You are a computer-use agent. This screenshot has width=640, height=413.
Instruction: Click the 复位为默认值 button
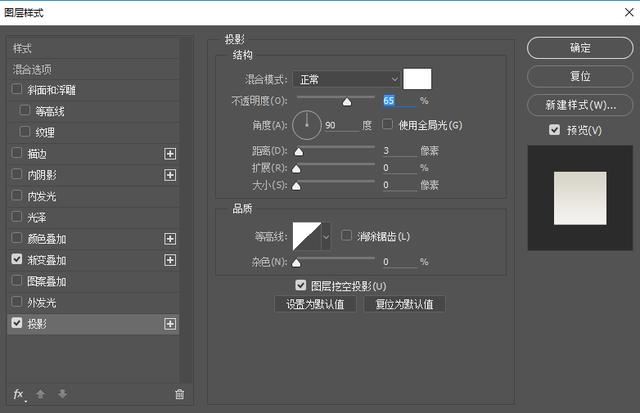pos(404,304)
